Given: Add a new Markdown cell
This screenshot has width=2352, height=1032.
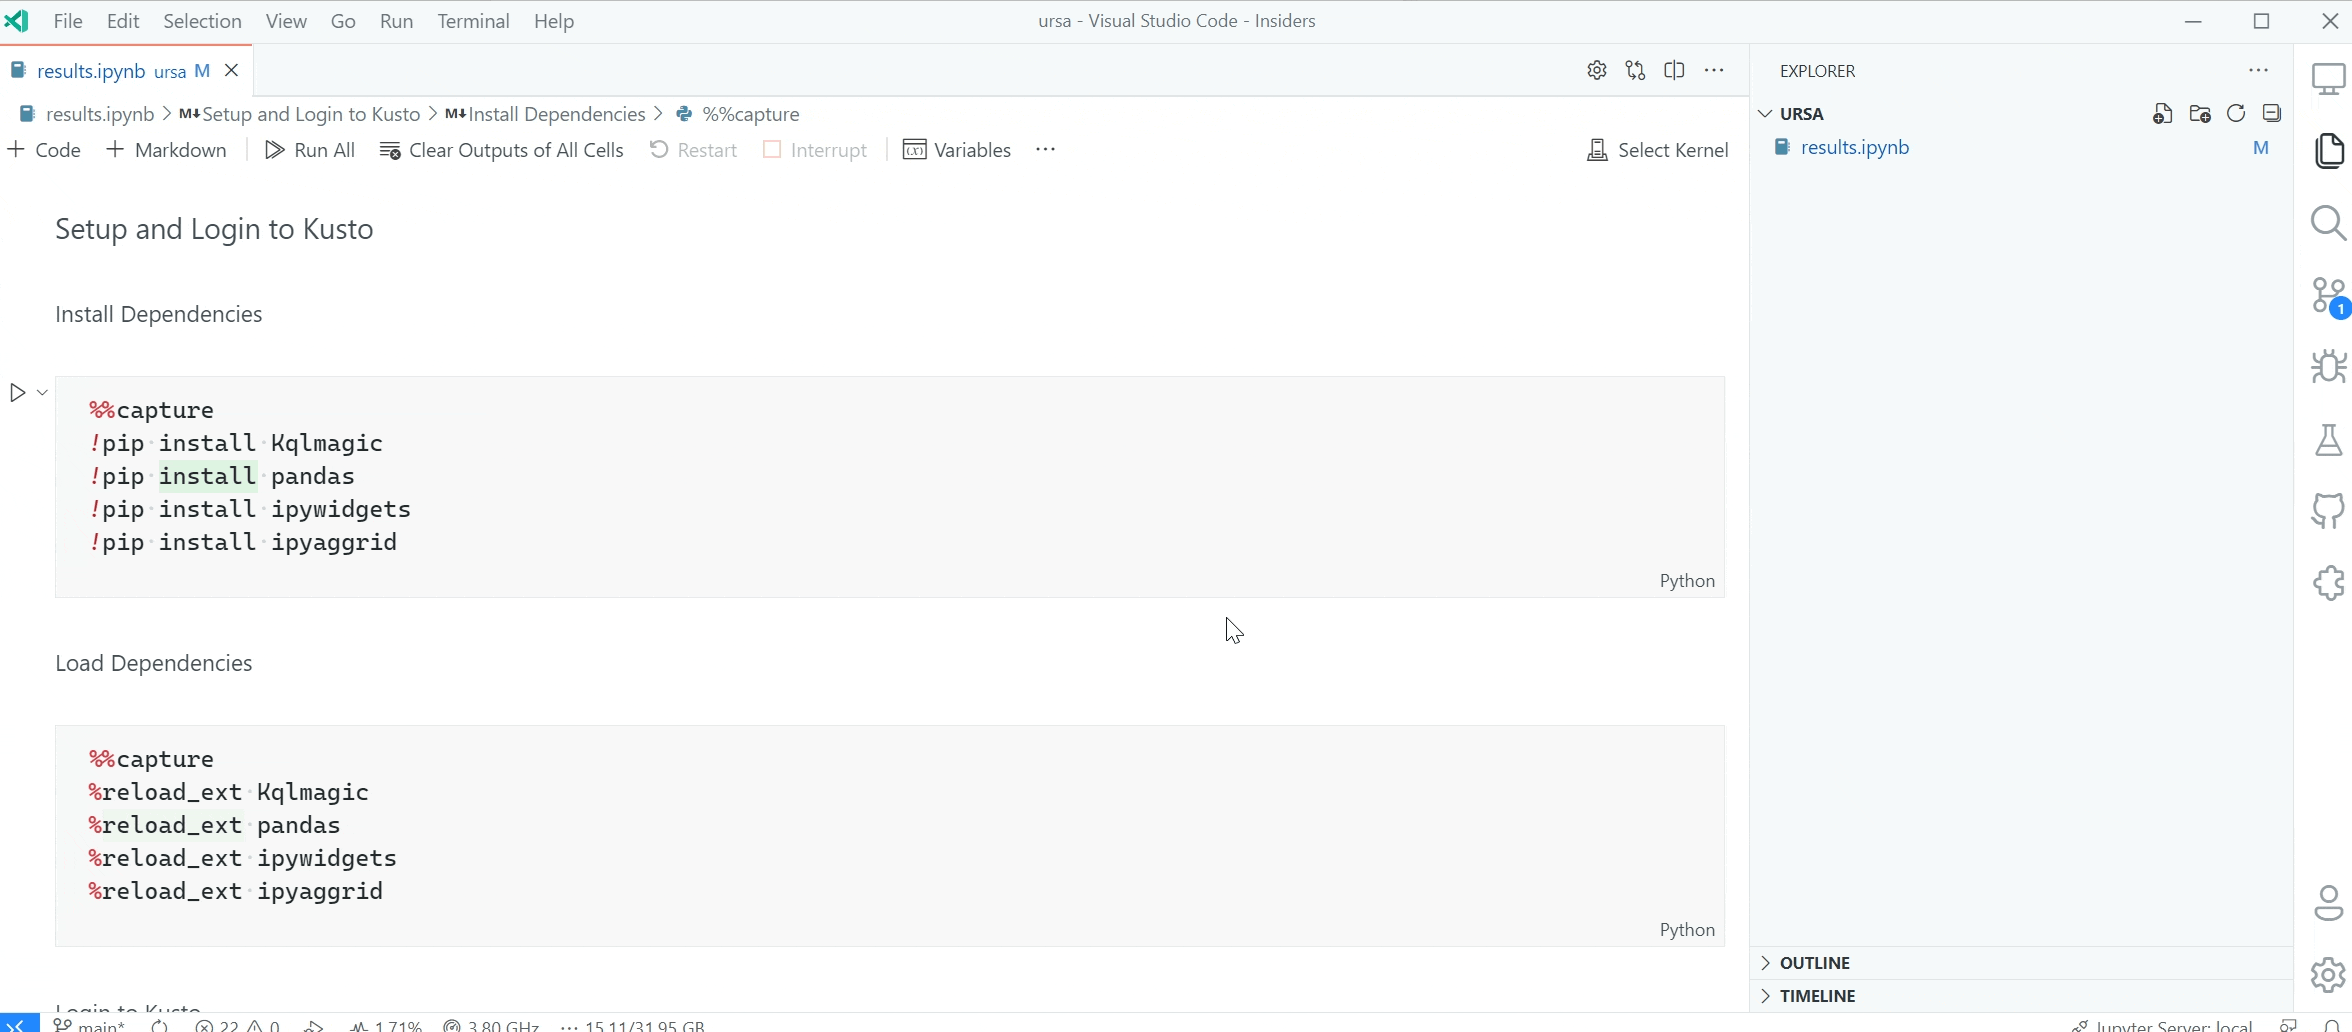Looking at the screenshot, I should tap(167, 150).
